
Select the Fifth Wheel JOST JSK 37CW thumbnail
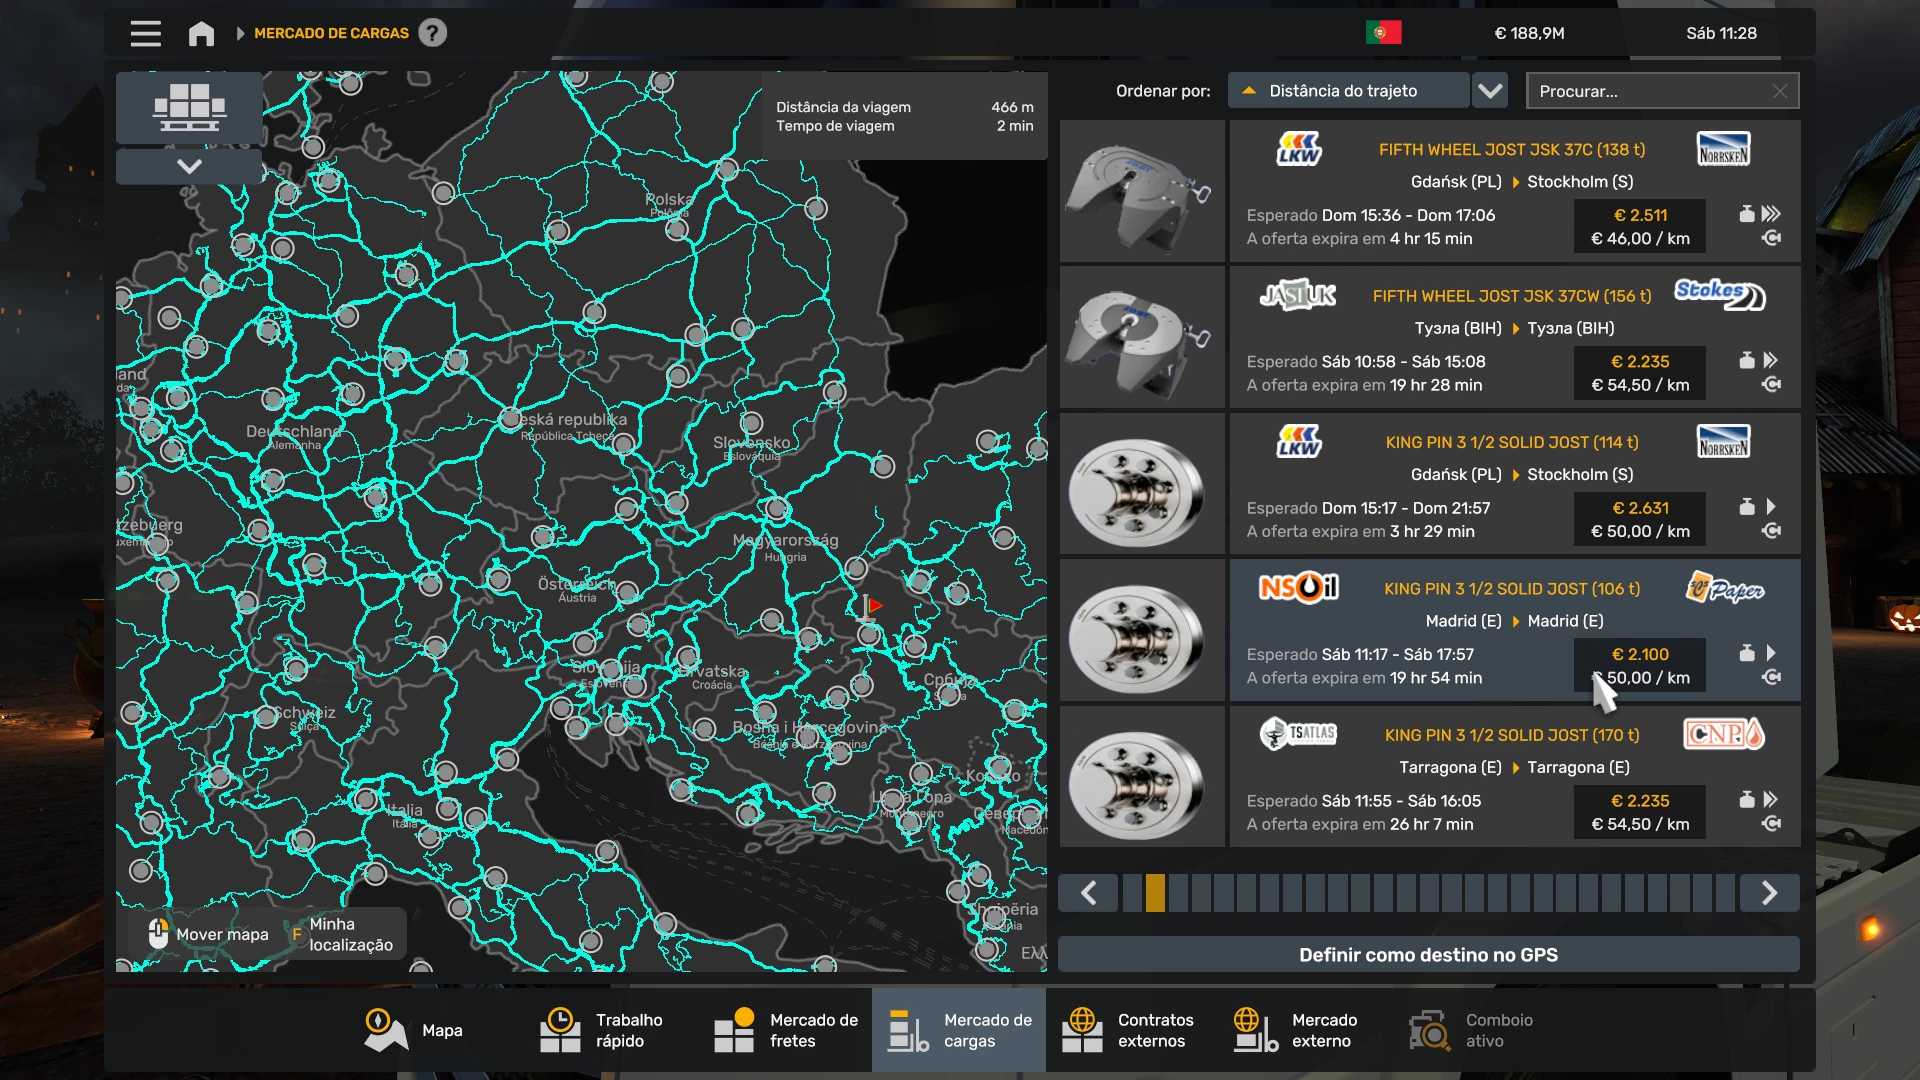(1142, 338)
